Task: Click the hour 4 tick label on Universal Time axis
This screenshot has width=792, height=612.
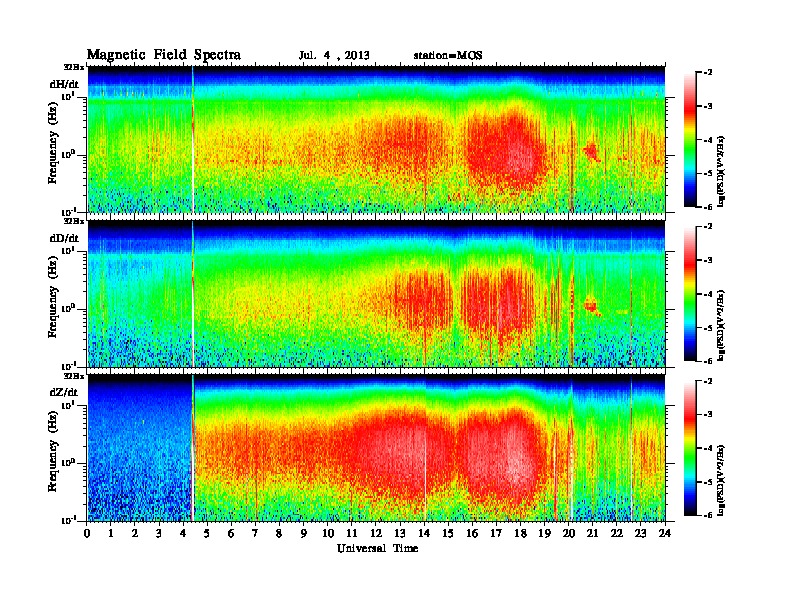Action: (x=183, y=533)
